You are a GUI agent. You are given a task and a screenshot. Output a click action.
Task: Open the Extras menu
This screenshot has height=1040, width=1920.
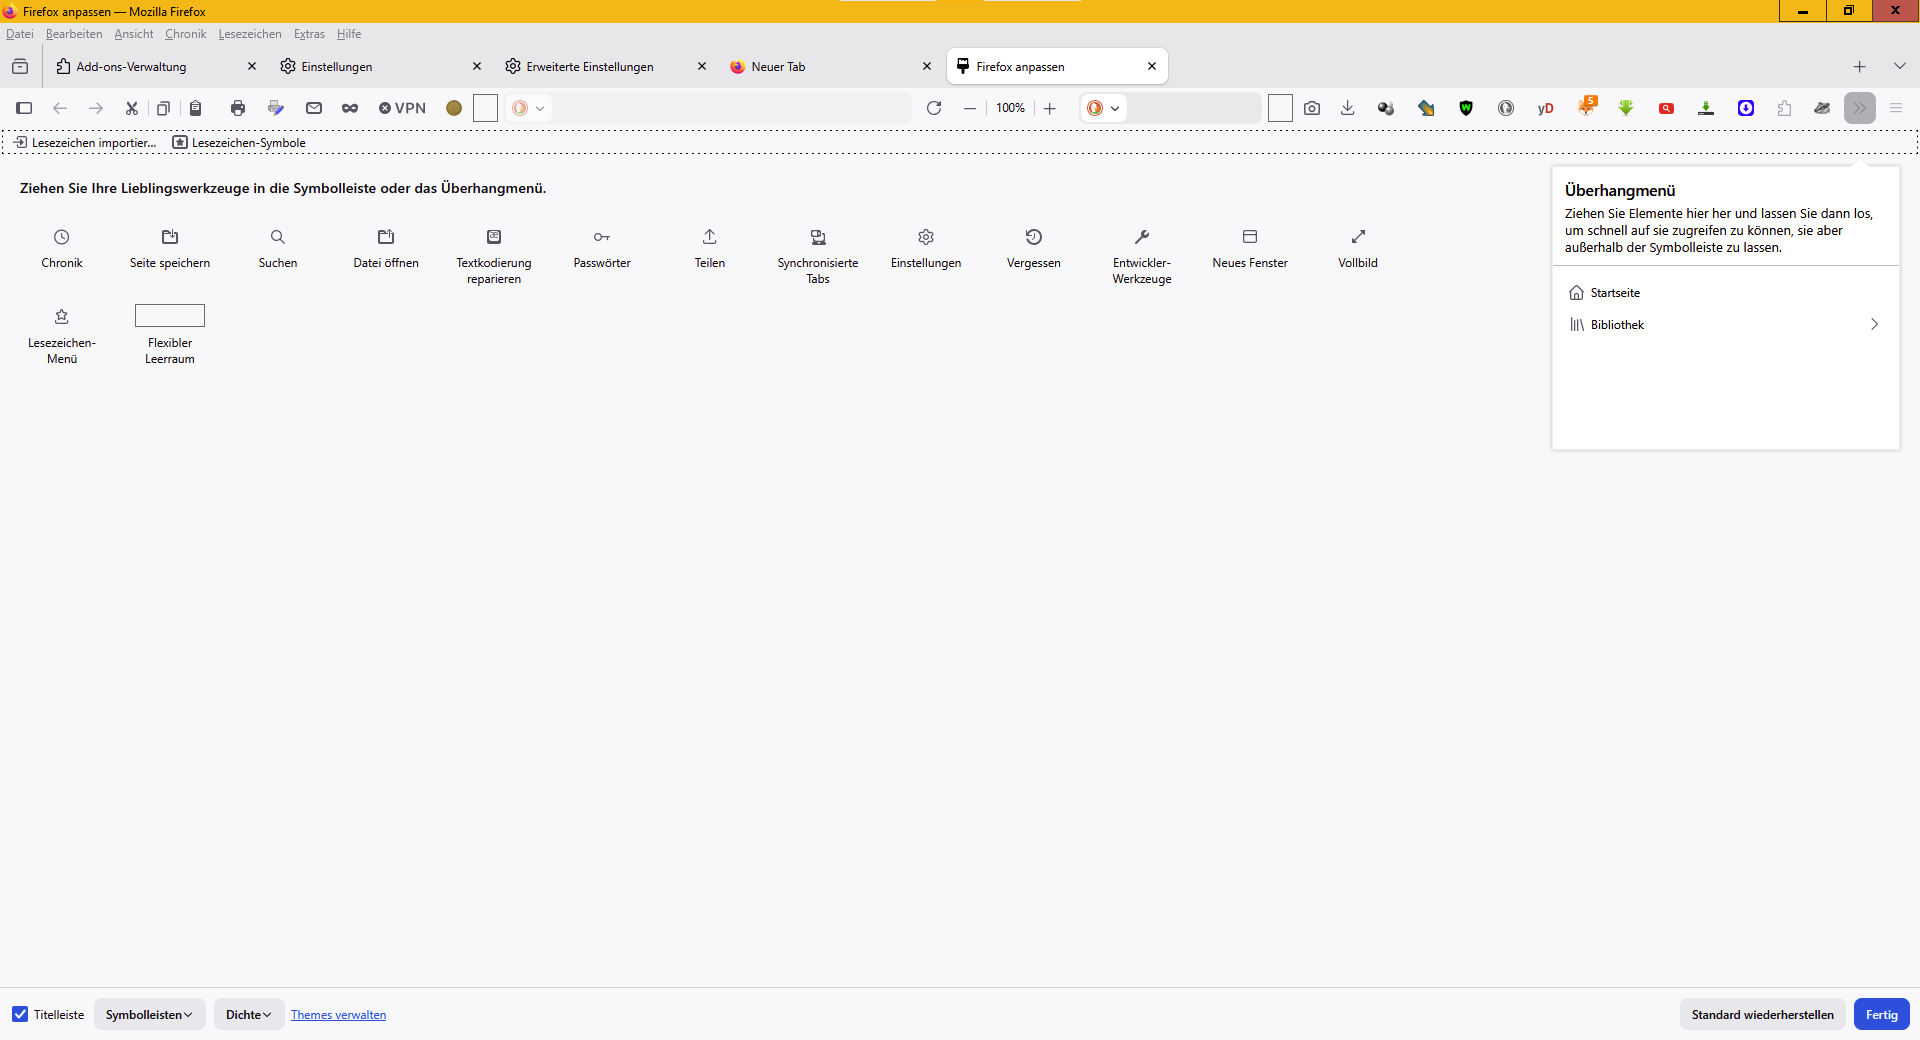(x=309, y=34)
